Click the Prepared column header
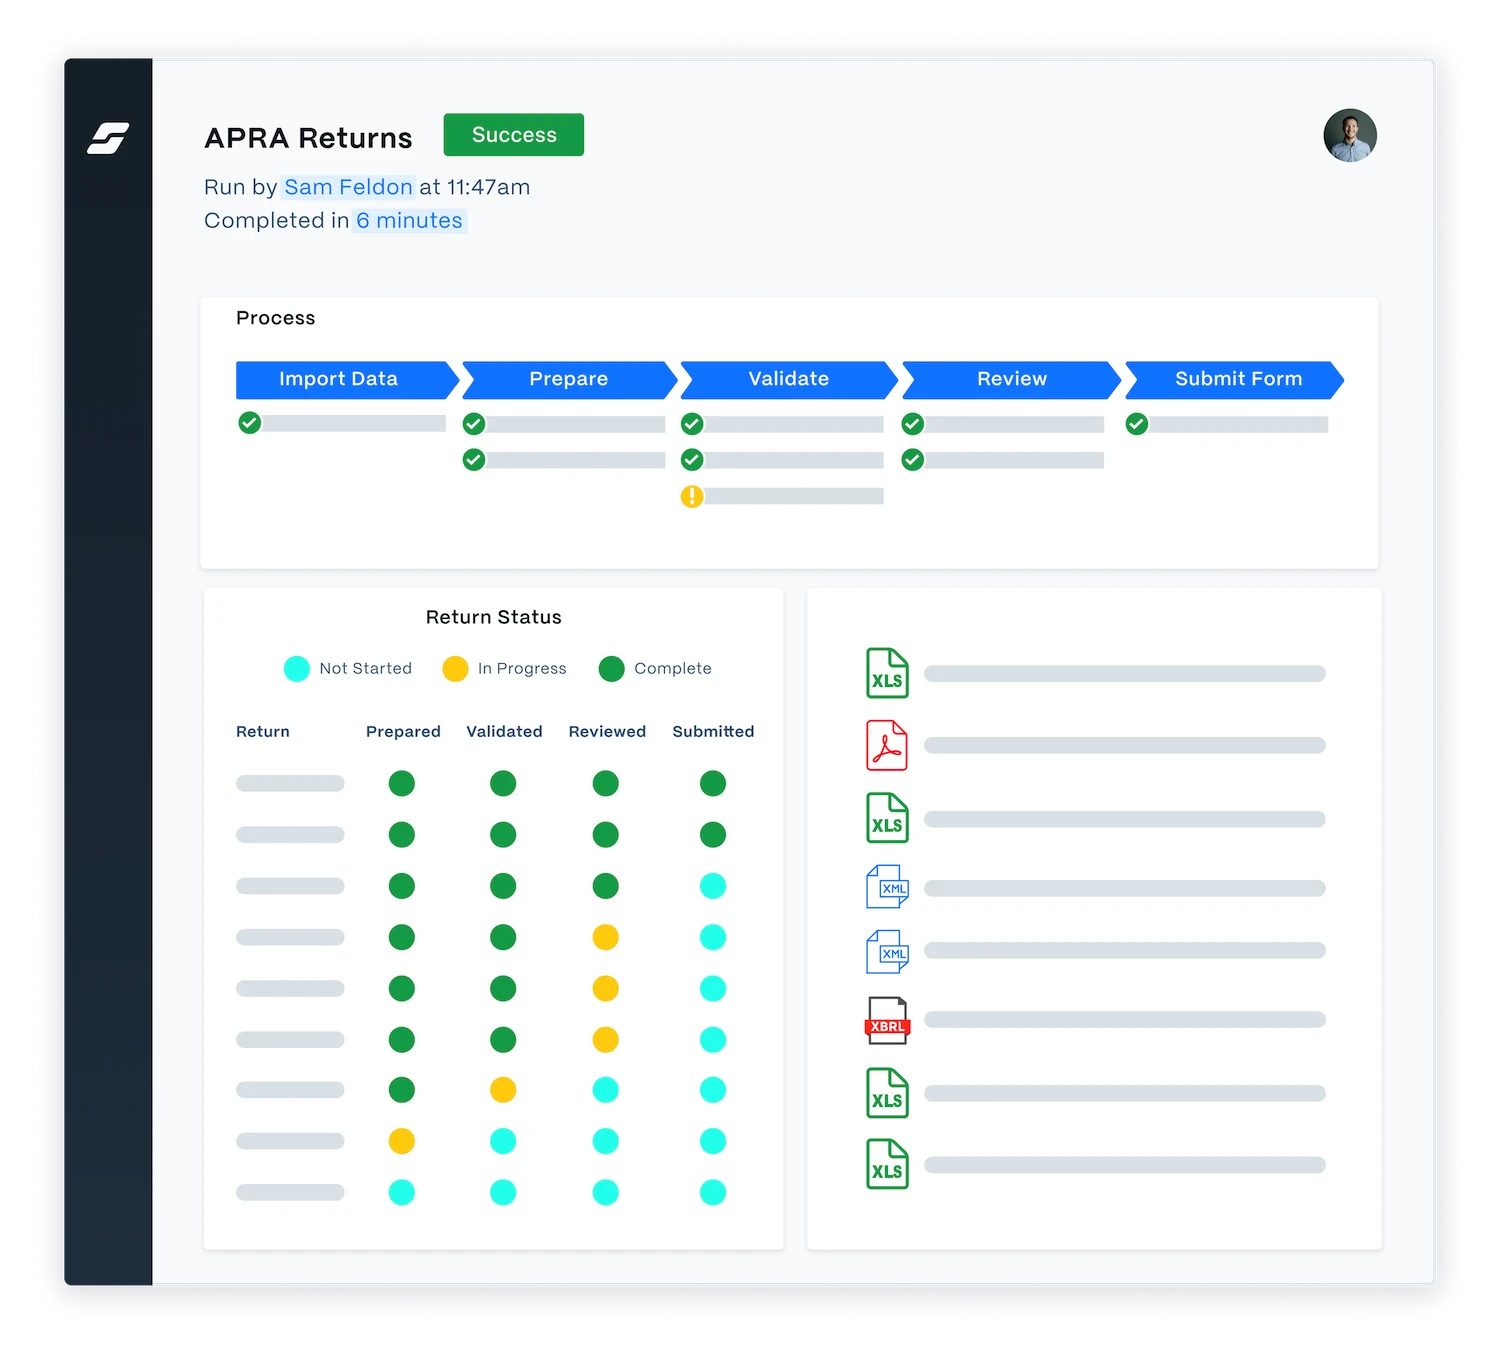Image resolution: width=1500 pixels, height=1345 pixels. pyautogui.click(x=403, y=732)
